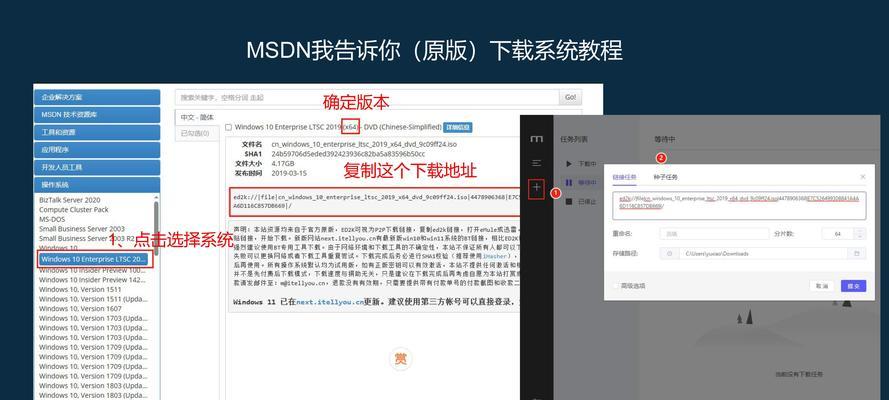Open the 已勾选(0) tab
This screenshot has width=889, height=400.
[x=196, y=134]
